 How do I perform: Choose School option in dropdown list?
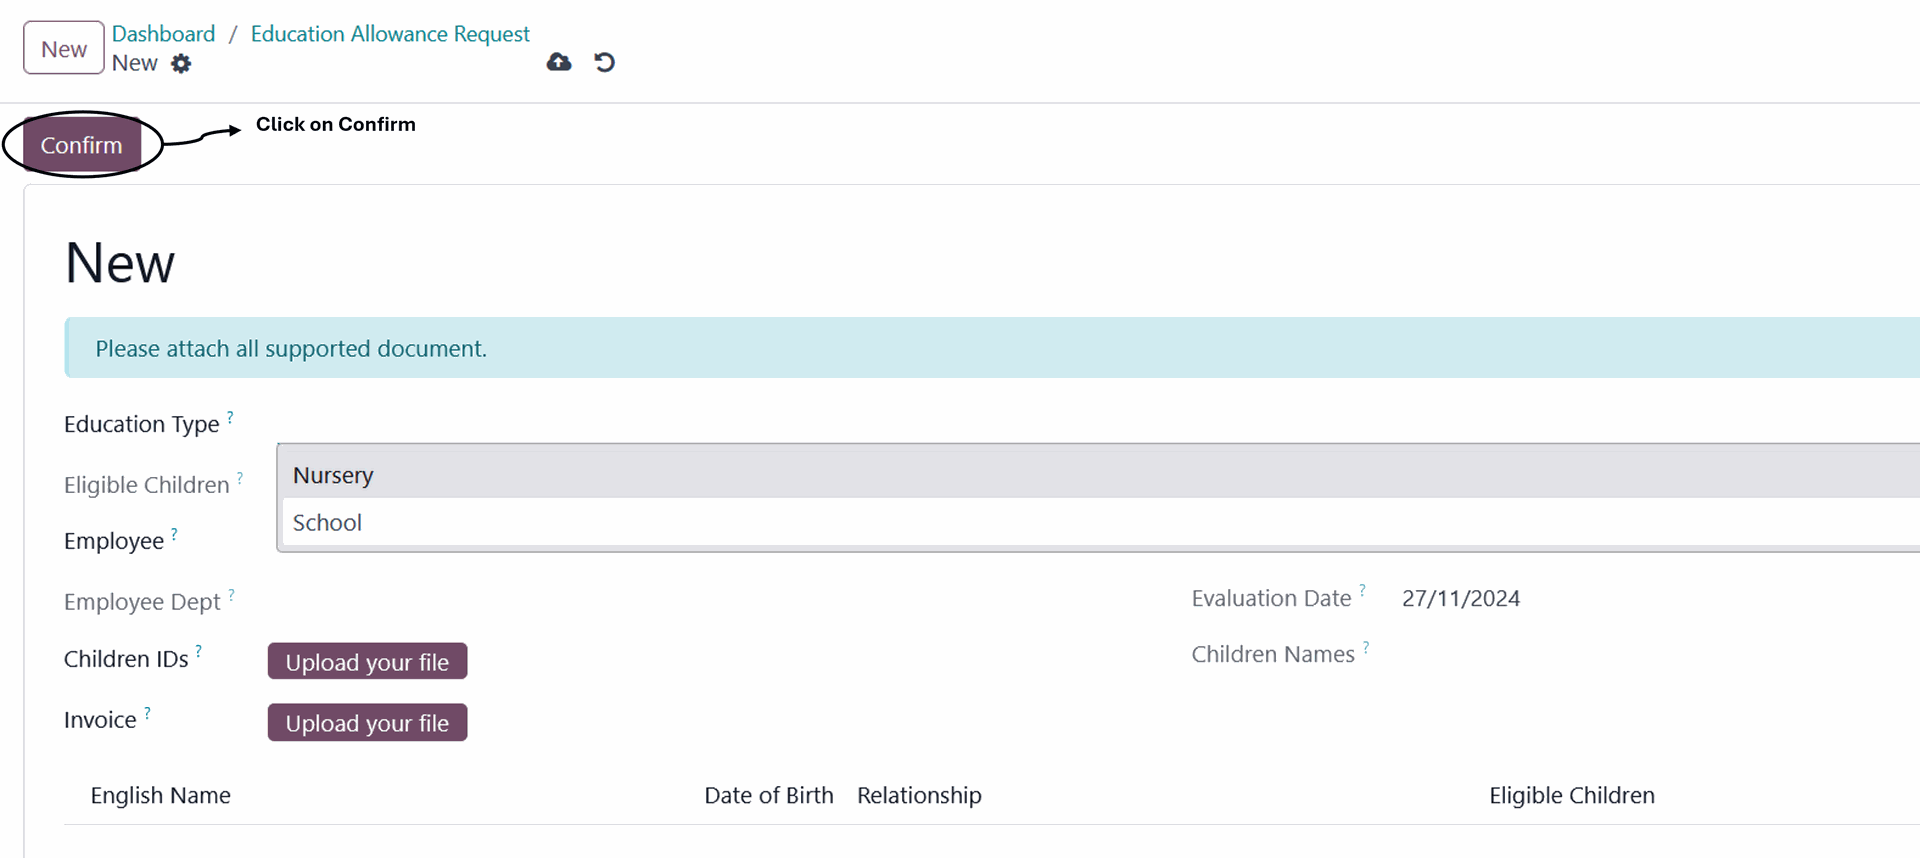[x=327, y=523]
